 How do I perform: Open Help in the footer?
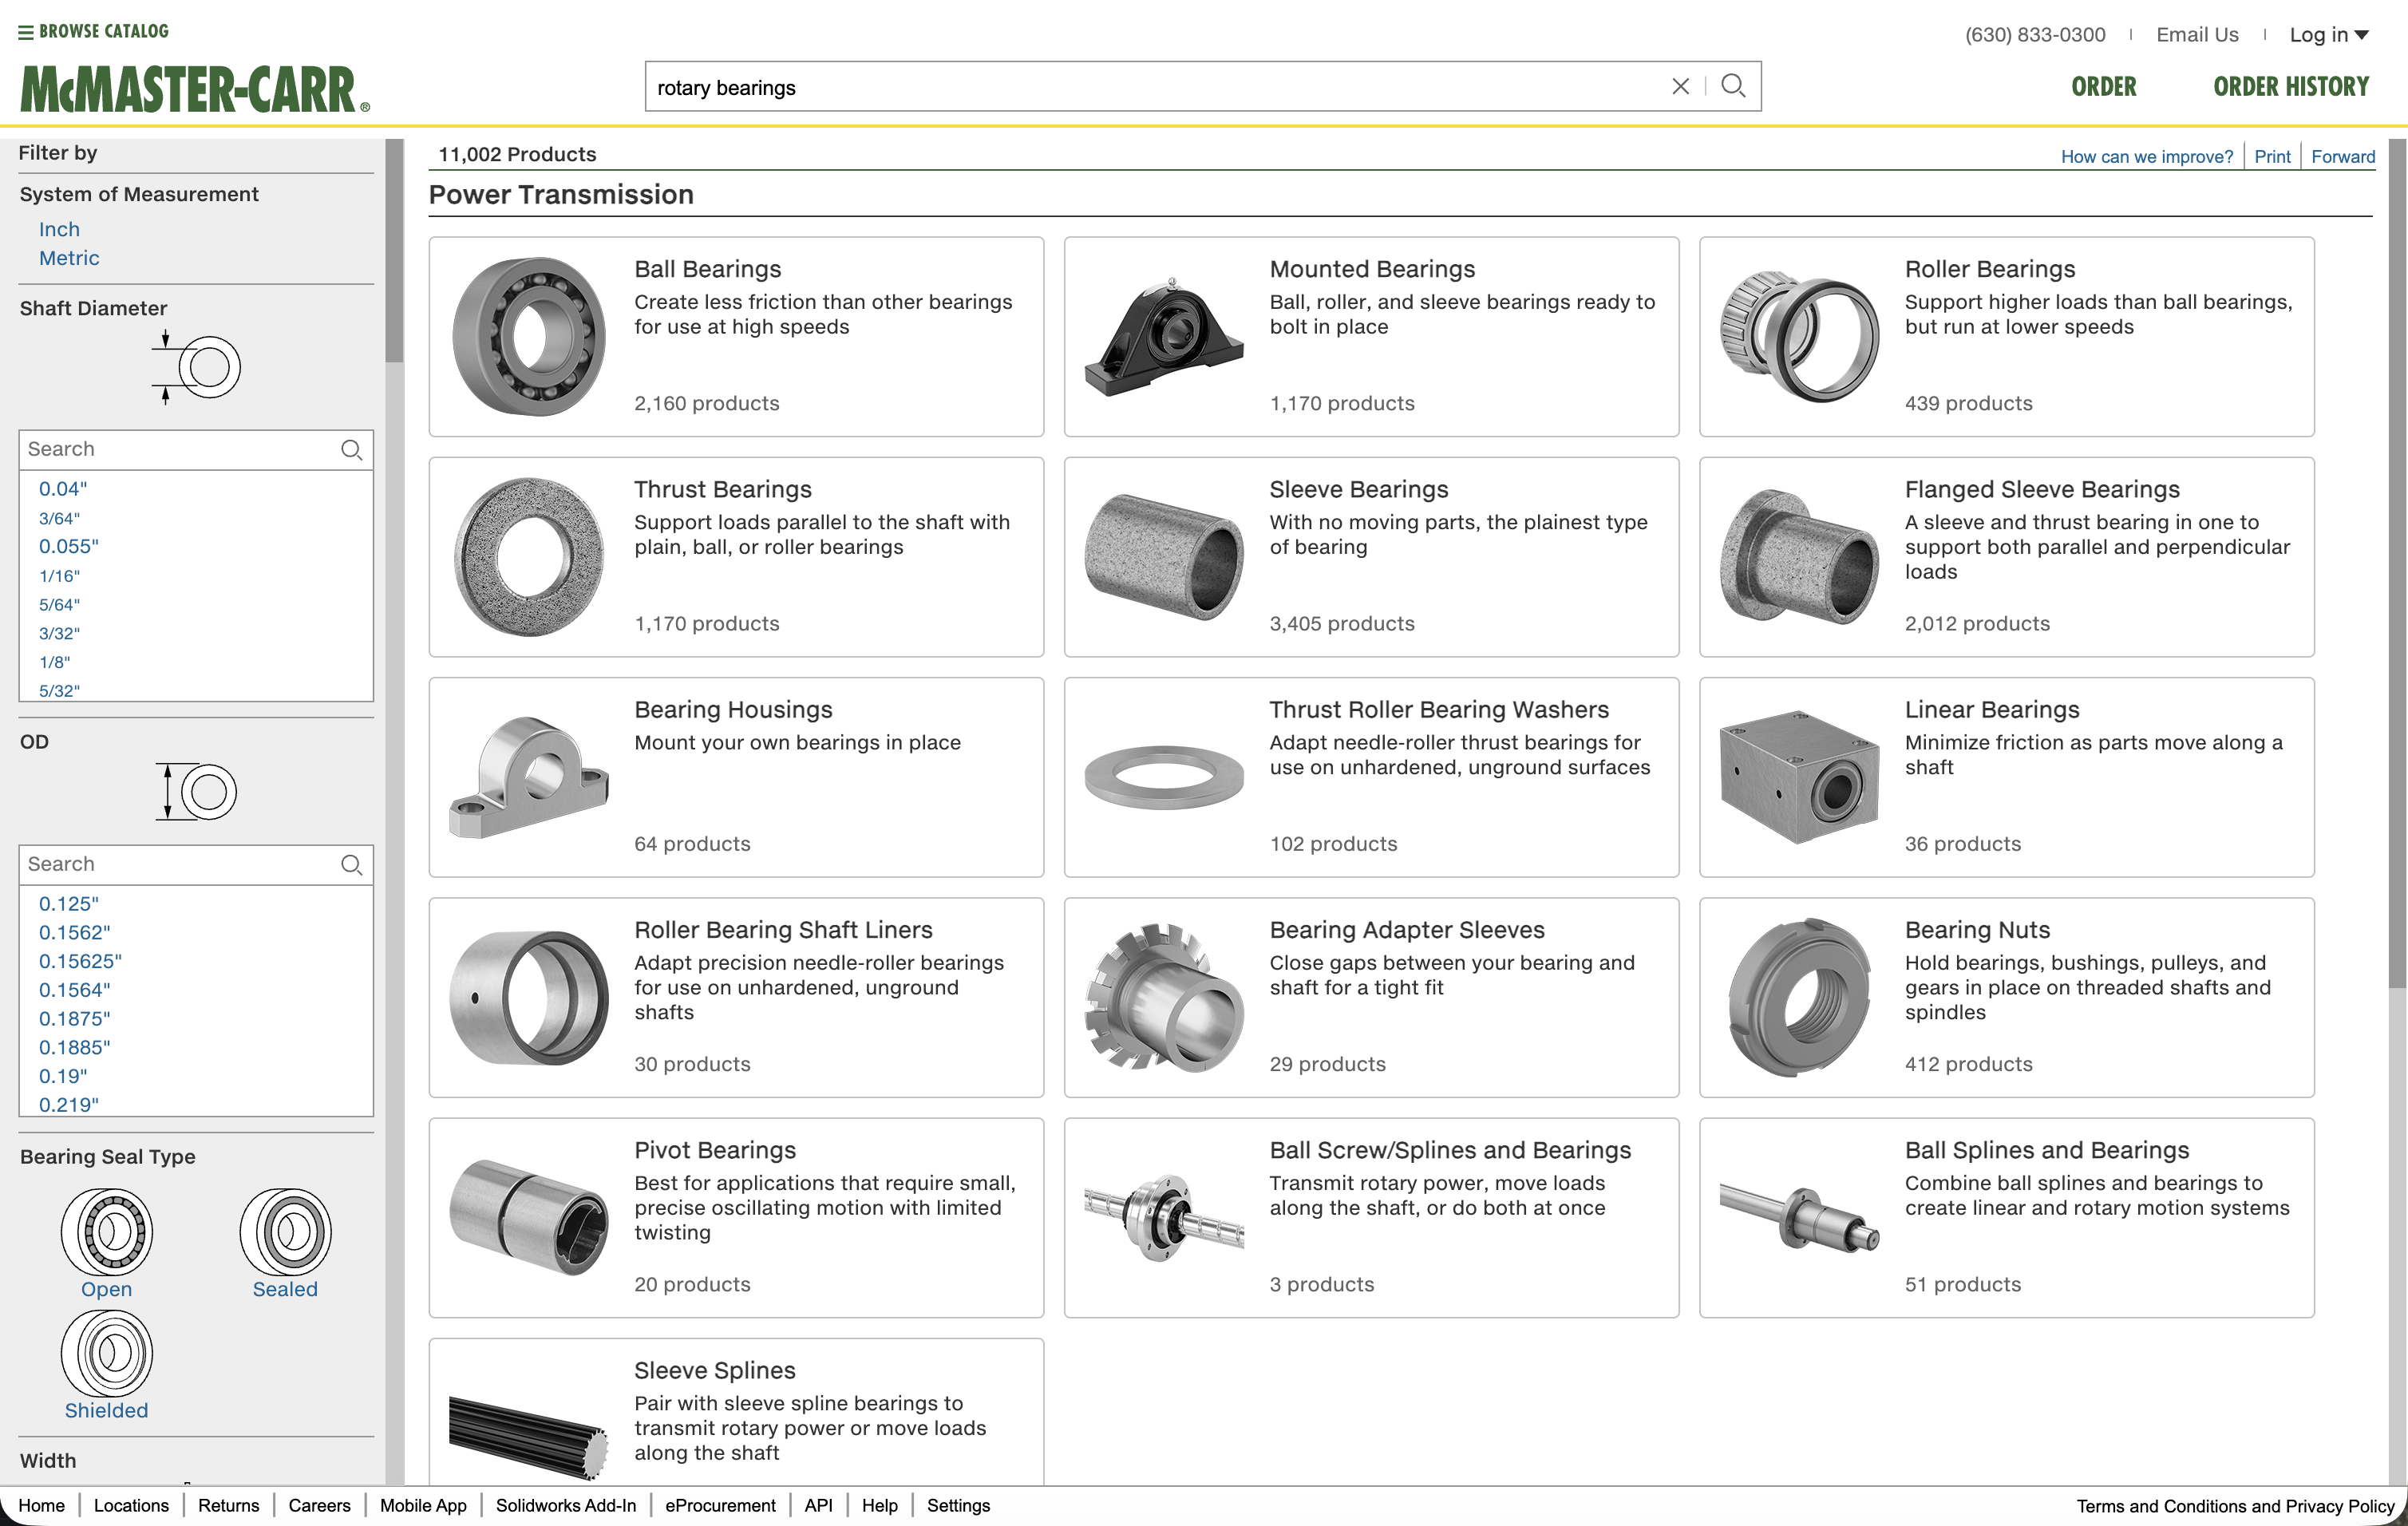[x=879, y=1505]
